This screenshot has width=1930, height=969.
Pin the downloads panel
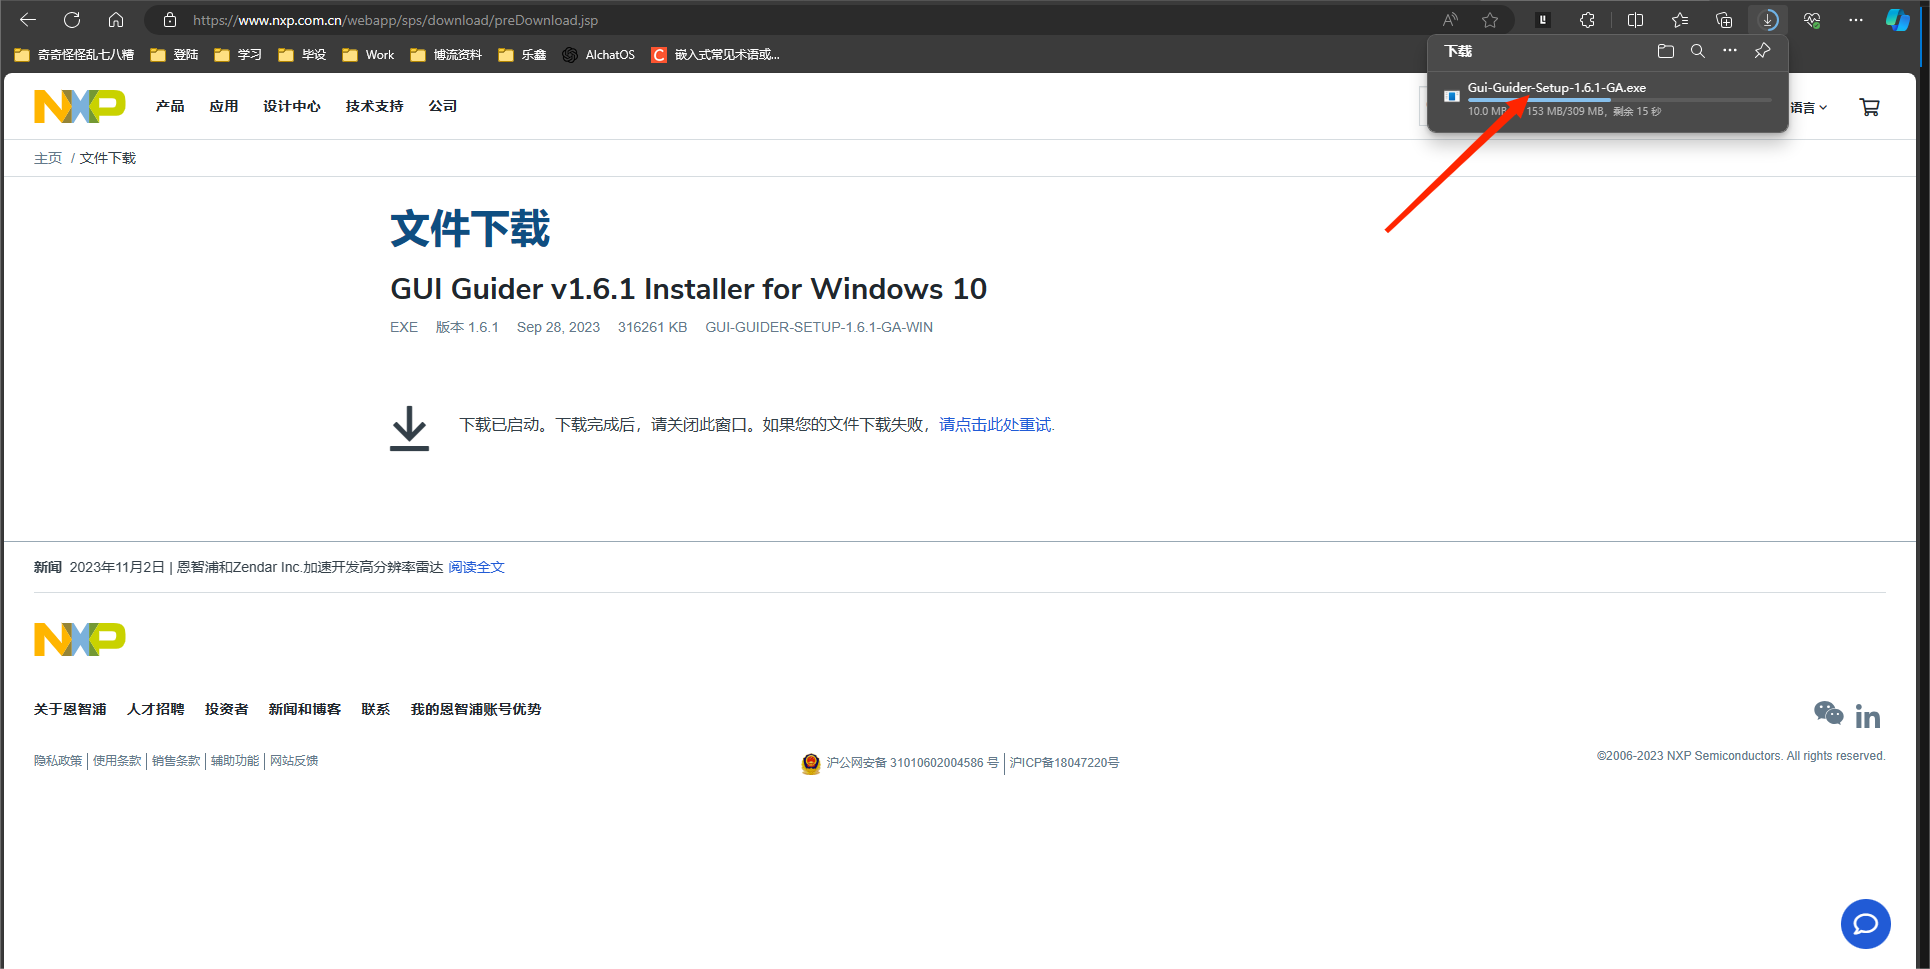pyautogui.click(x=1762, y=51)
